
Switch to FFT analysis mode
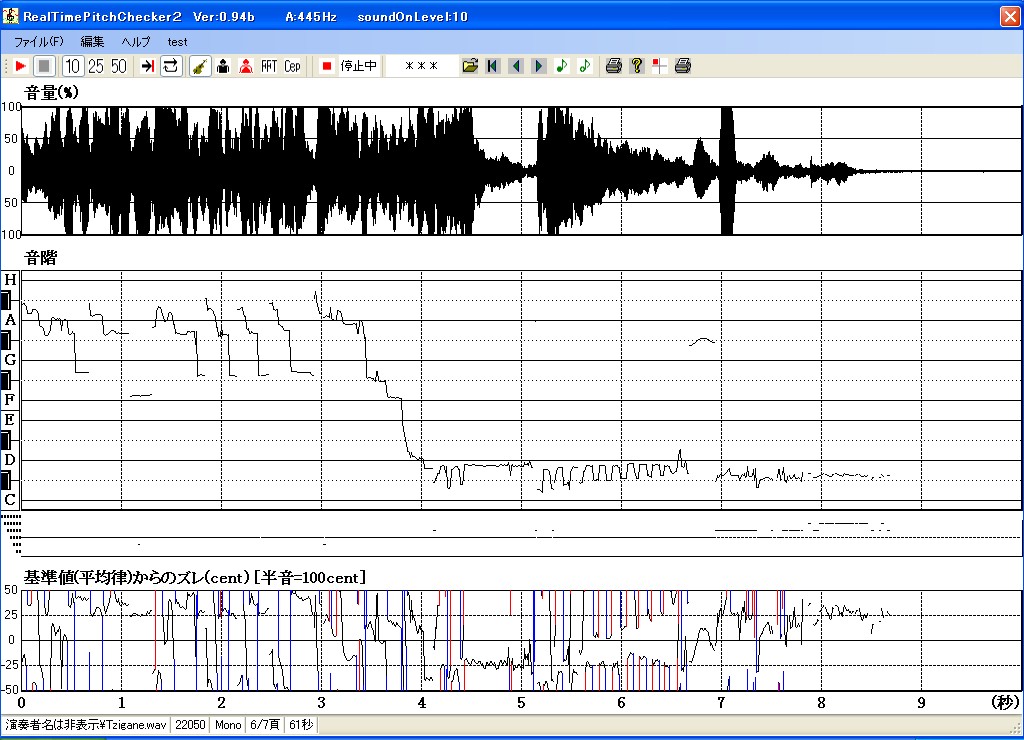coord(269,66)
